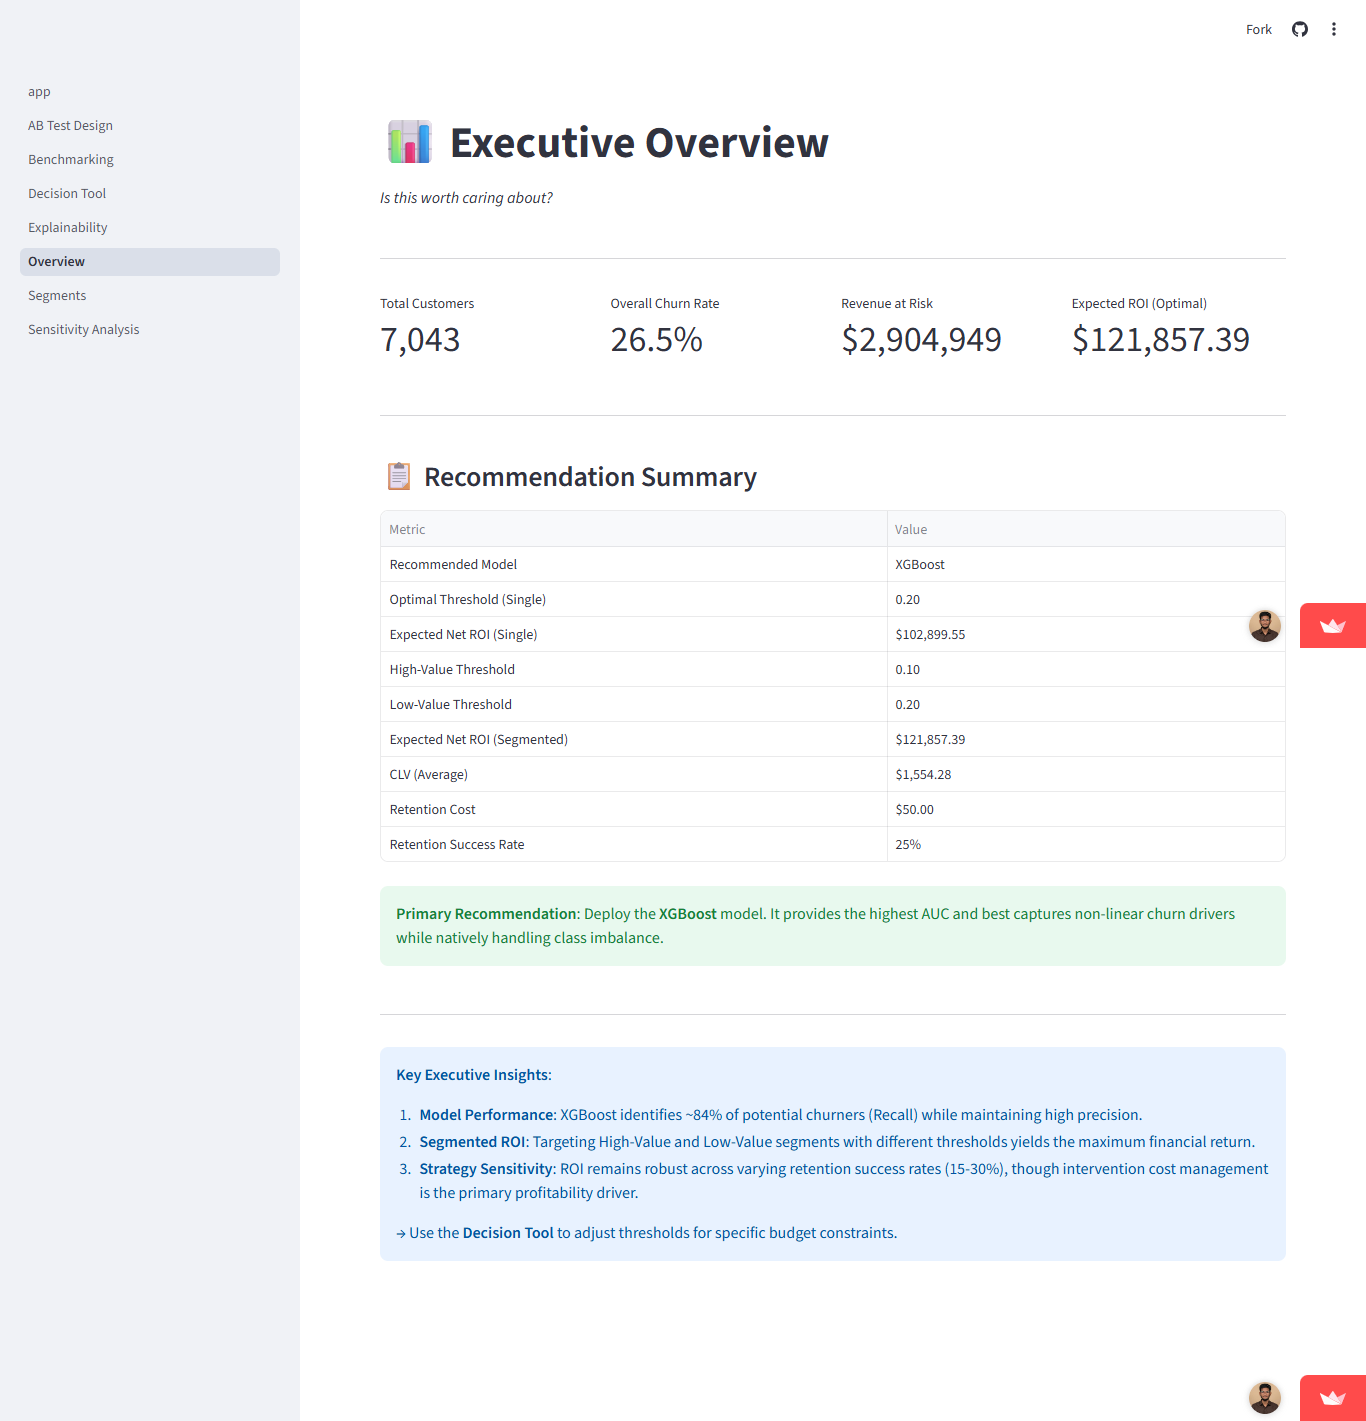Click the 0.10 threshold value cell
Image resolution: width=1366 pixels, height=1421 pixels.
1086,669
